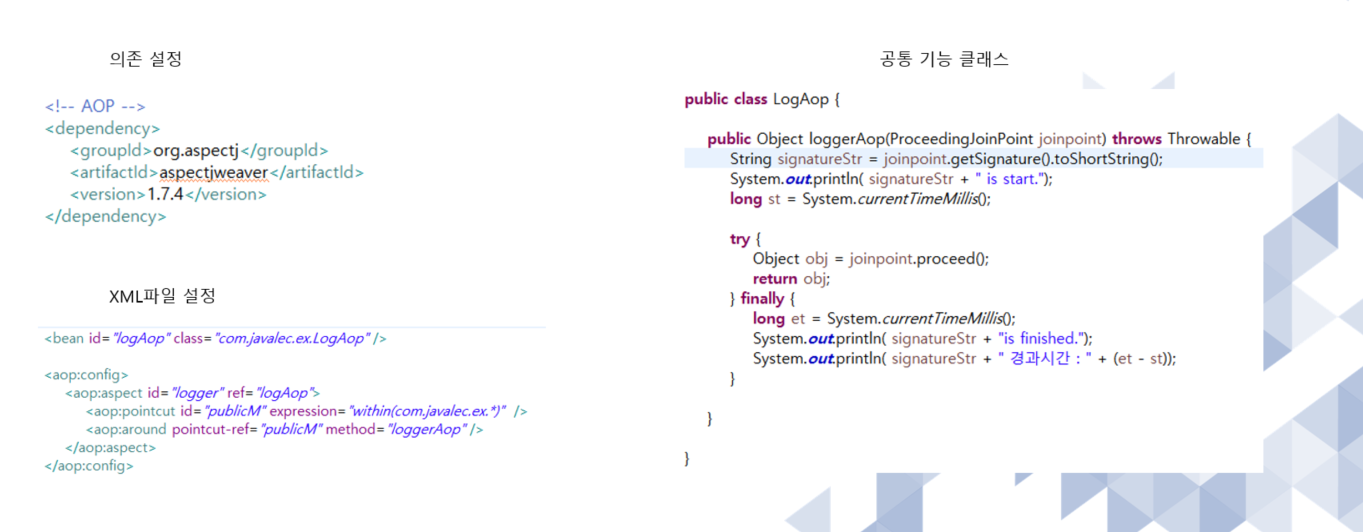The width and height of the screenshot is (1363, 532).
Task: Click the closing '</dependency>' tag
Action: point(106,216)
